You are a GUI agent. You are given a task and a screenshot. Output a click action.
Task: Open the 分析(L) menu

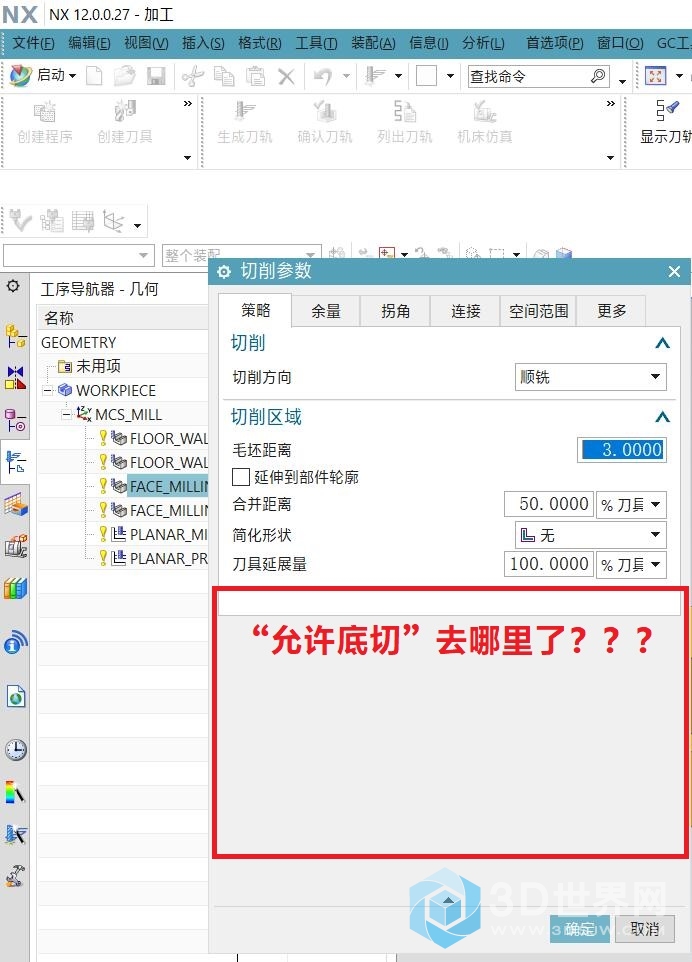[483, 43]
